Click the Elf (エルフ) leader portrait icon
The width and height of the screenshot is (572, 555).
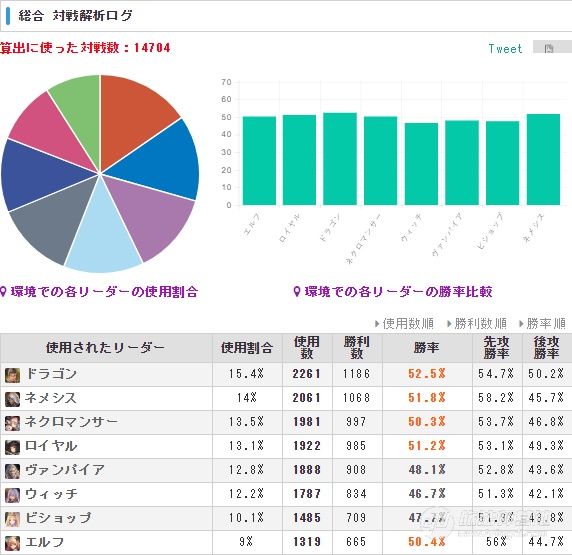(12, 543)
